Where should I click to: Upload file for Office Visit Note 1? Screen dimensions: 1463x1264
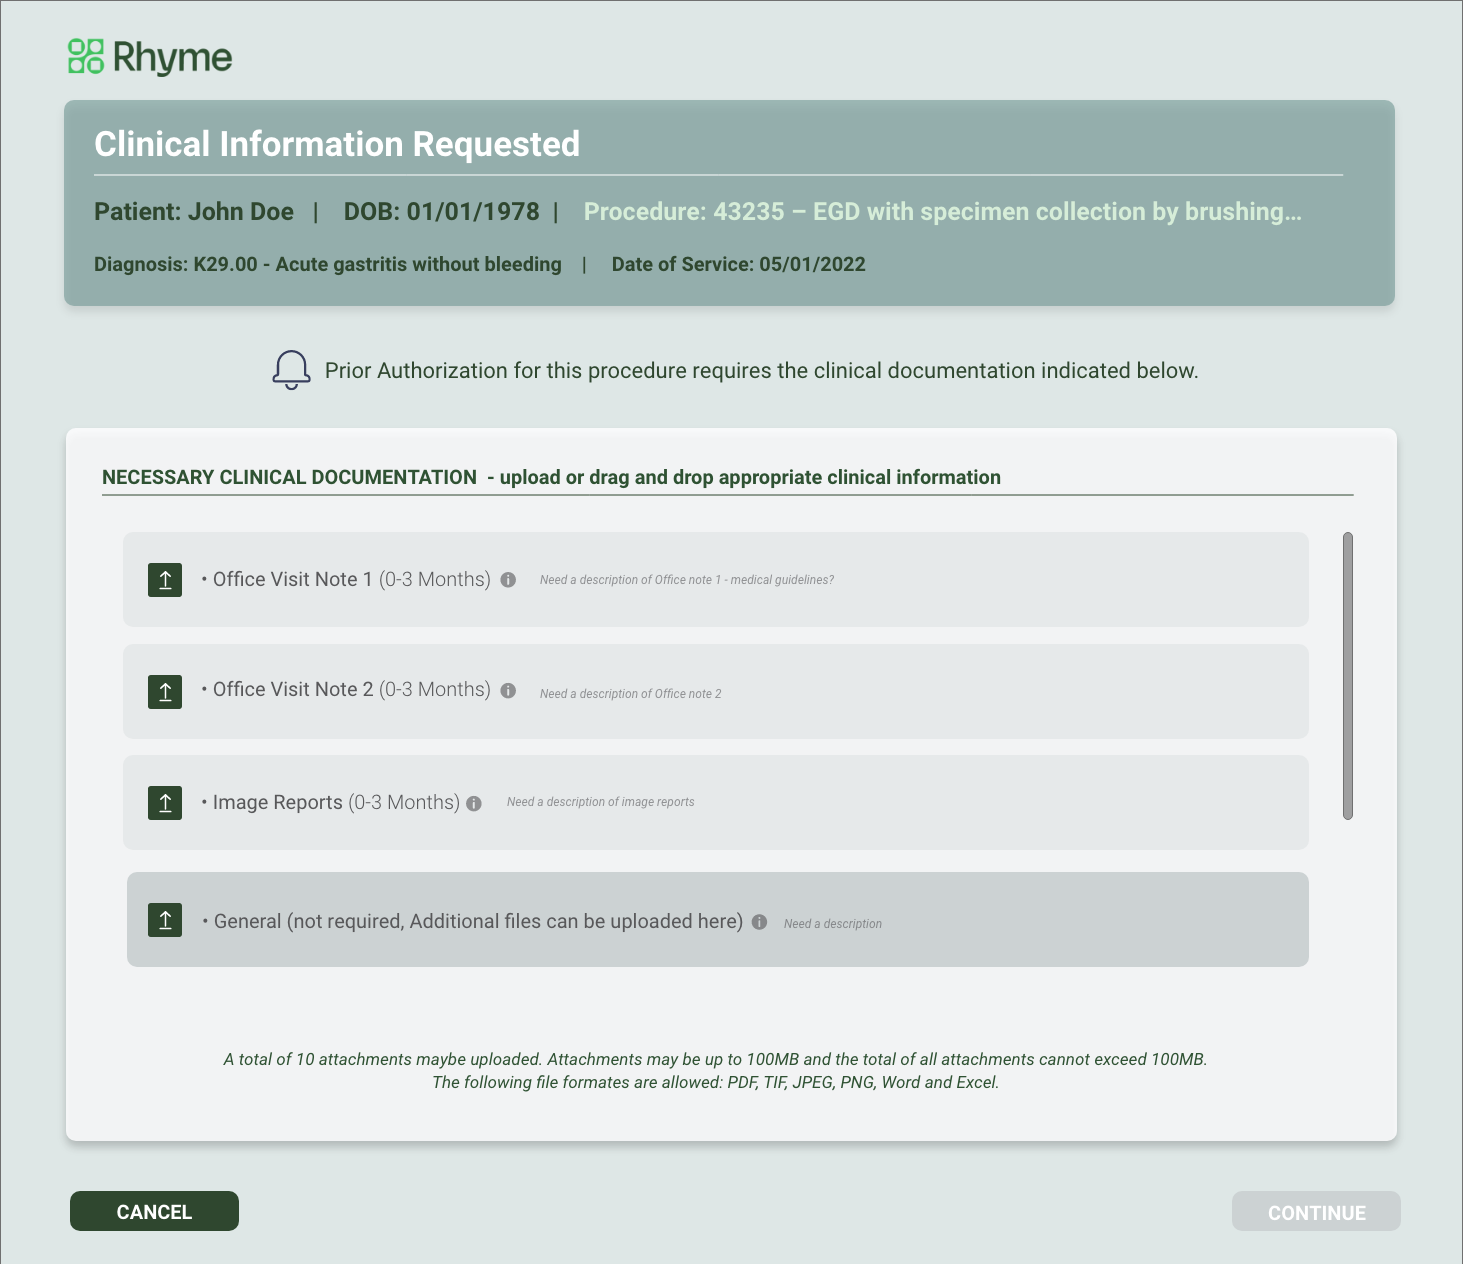tap(165, 579)
